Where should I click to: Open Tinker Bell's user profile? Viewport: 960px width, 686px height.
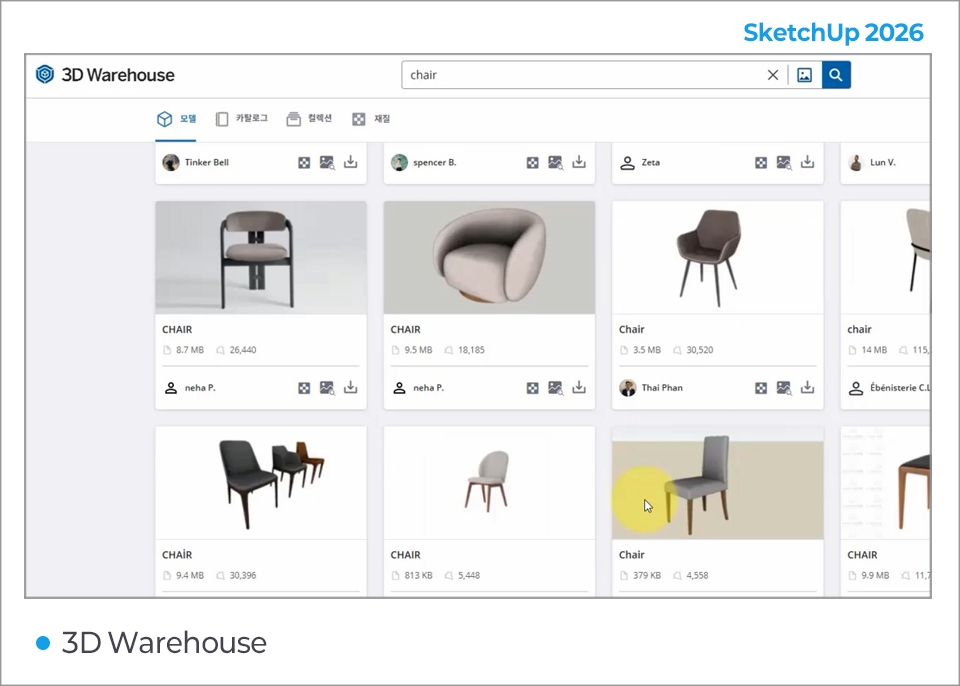point(196,162)
